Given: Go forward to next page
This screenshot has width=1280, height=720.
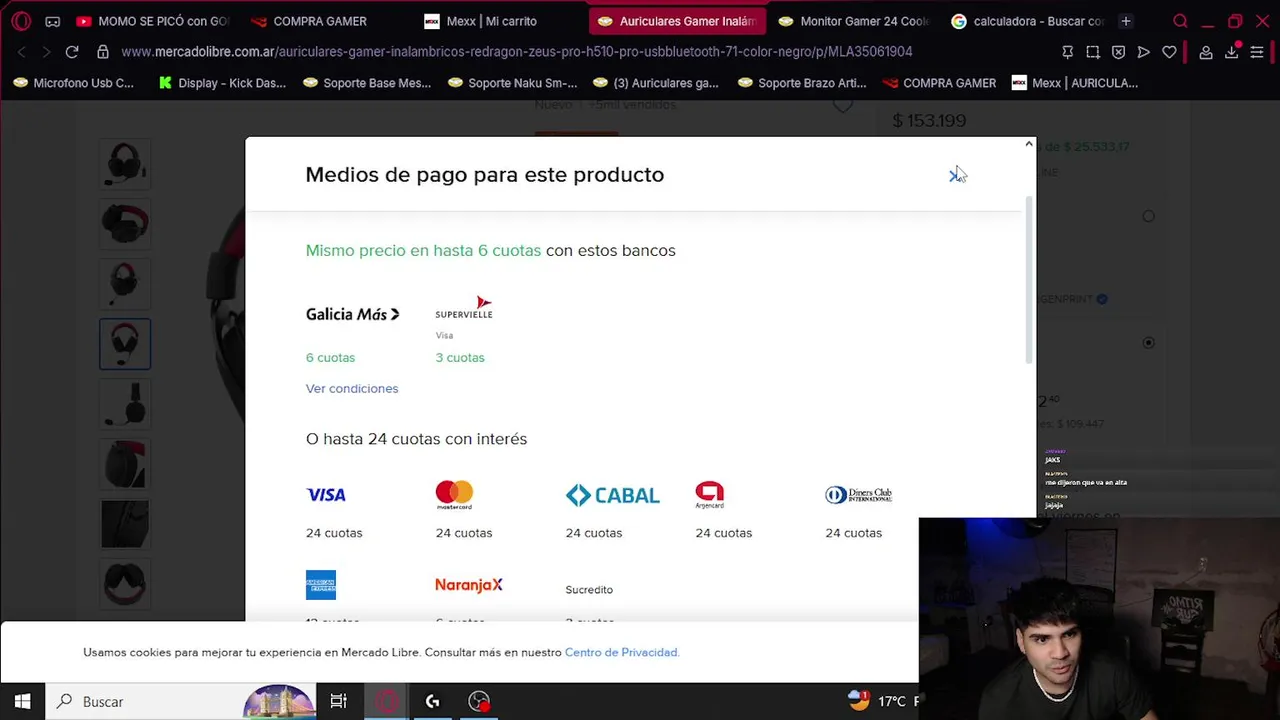Looking at the screenshot, I should (x=46, y=52).
